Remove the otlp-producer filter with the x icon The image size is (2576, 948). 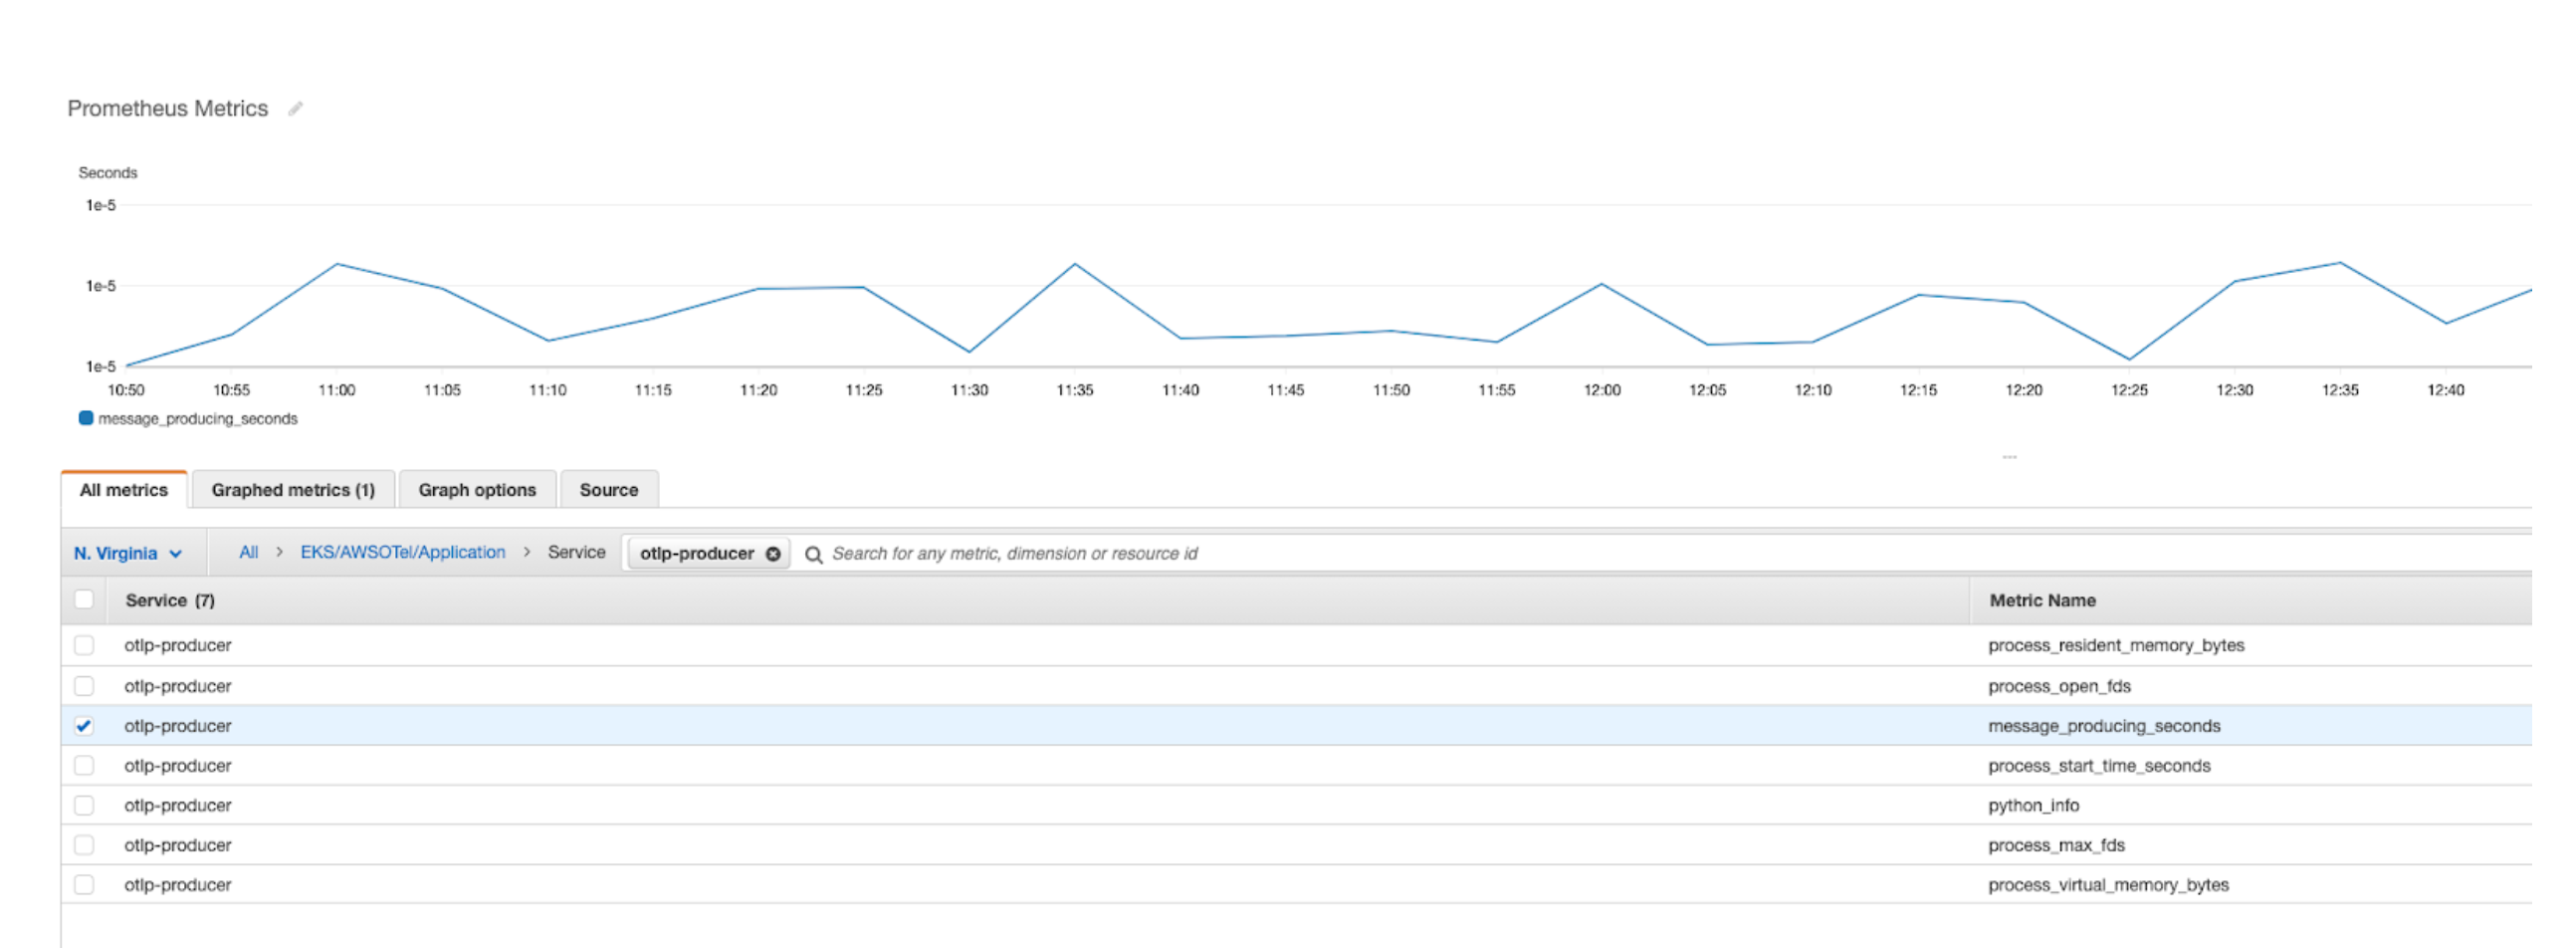[x=773, y=554]
